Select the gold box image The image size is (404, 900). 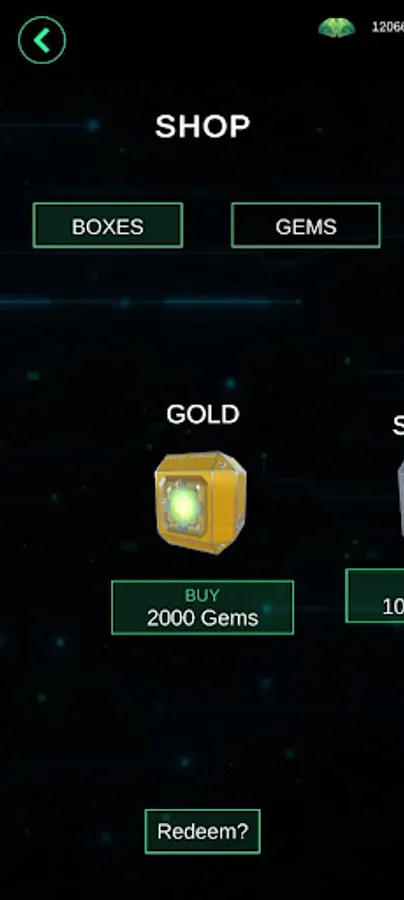[x=201, y=502]
